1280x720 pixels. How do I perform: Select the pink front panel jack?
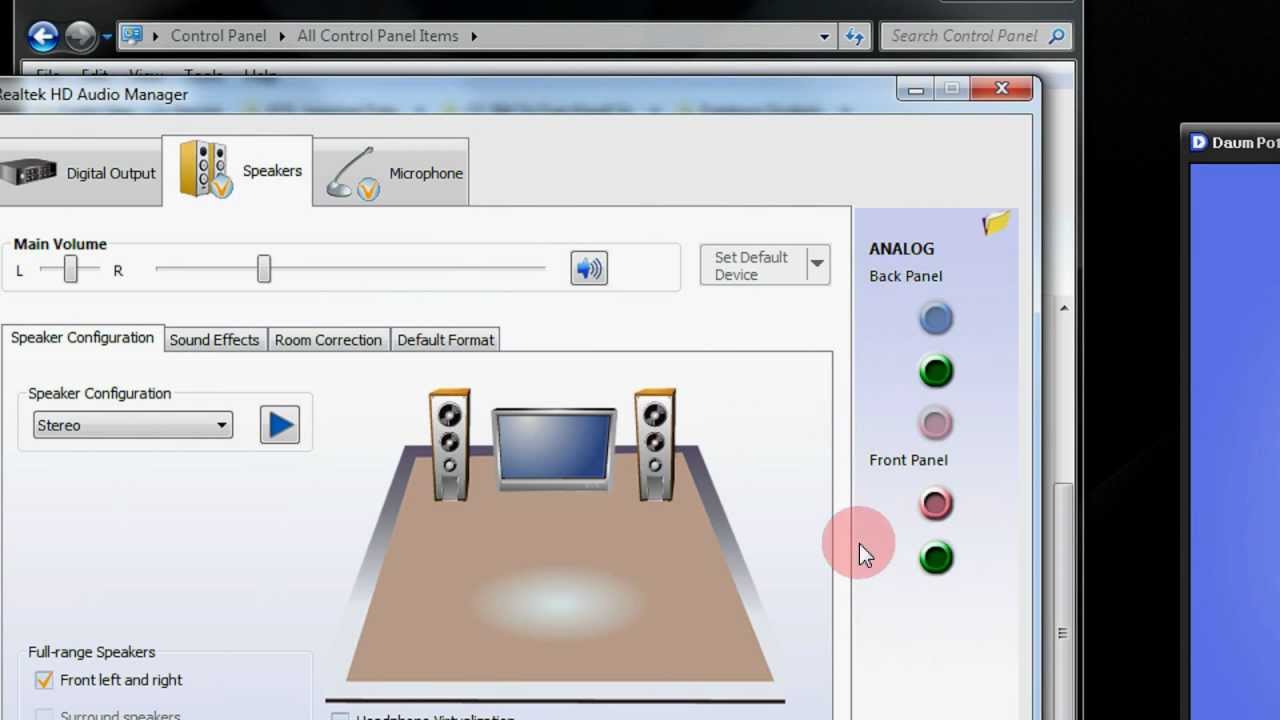coord(936,504)
